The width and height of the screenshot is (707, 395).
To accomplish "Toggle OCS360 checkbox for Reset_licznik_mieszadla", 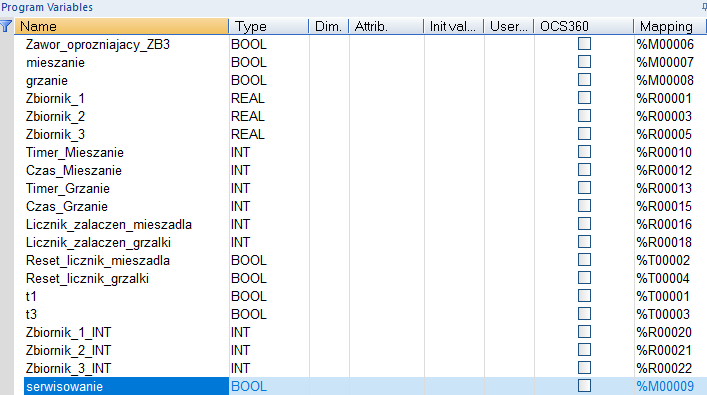I will pos(584,260).
